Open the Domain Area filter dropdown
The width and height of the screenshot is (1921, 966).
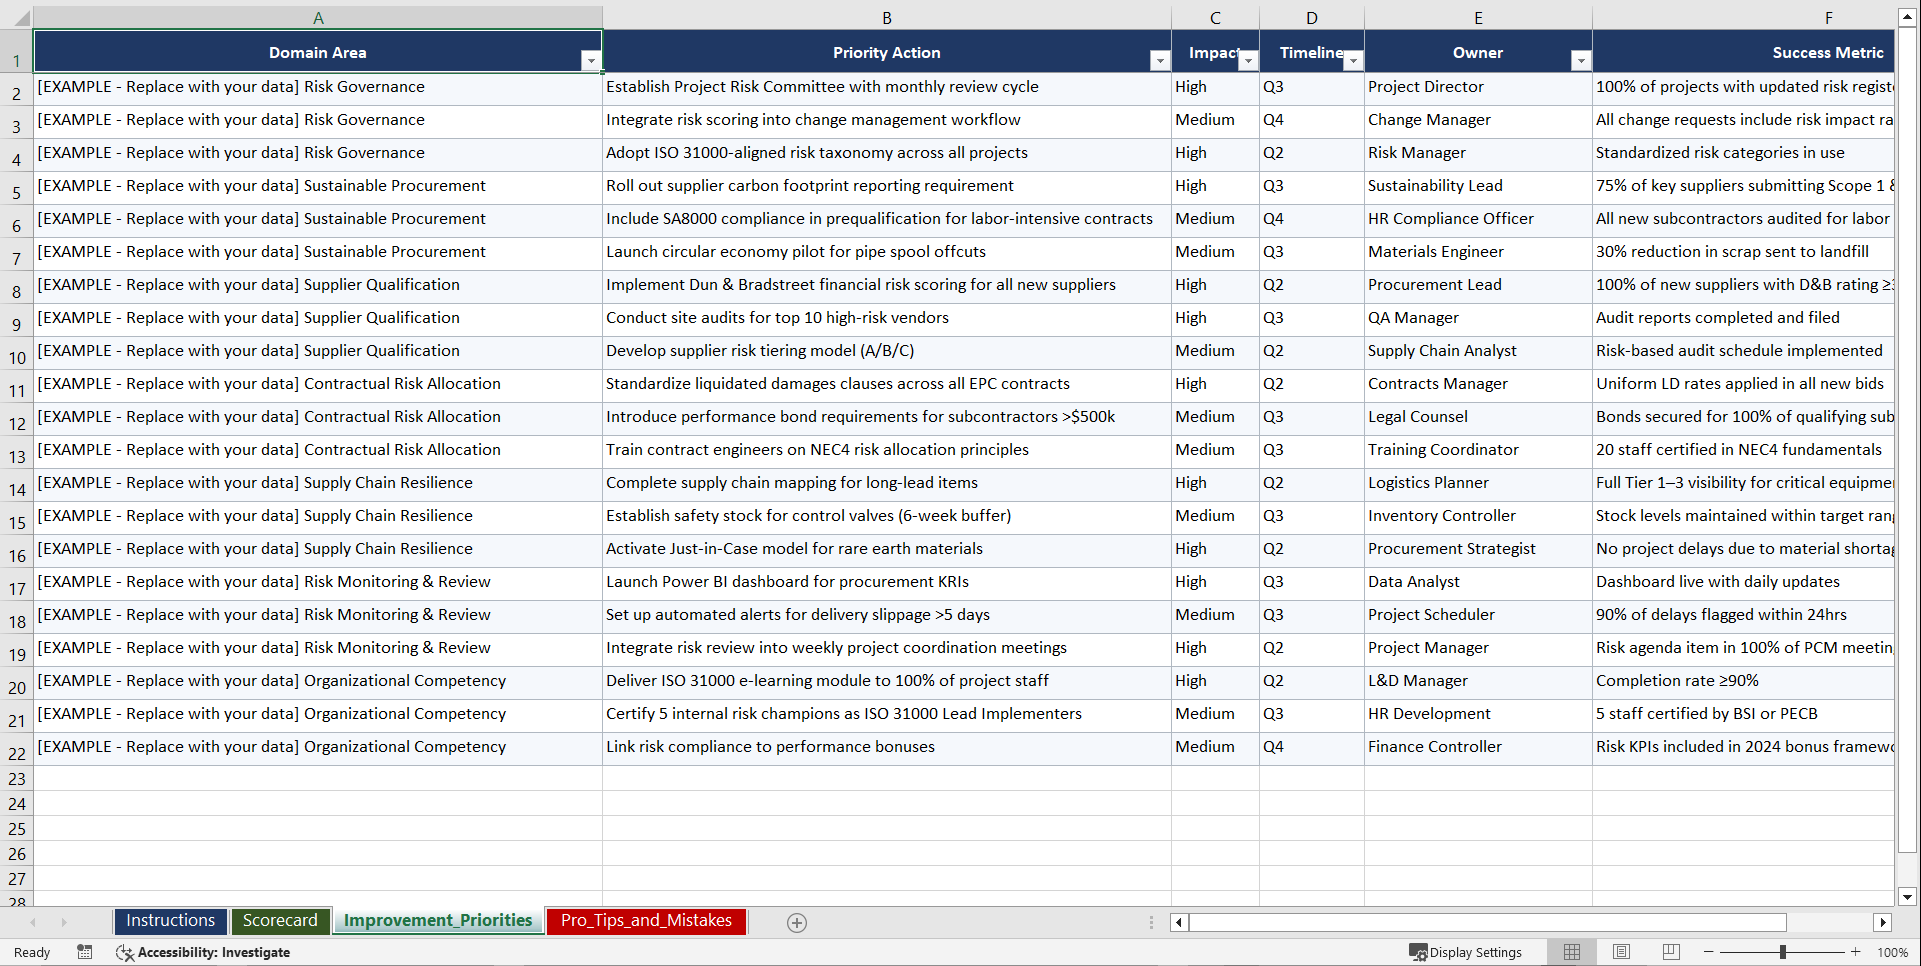tap(591, 60)
